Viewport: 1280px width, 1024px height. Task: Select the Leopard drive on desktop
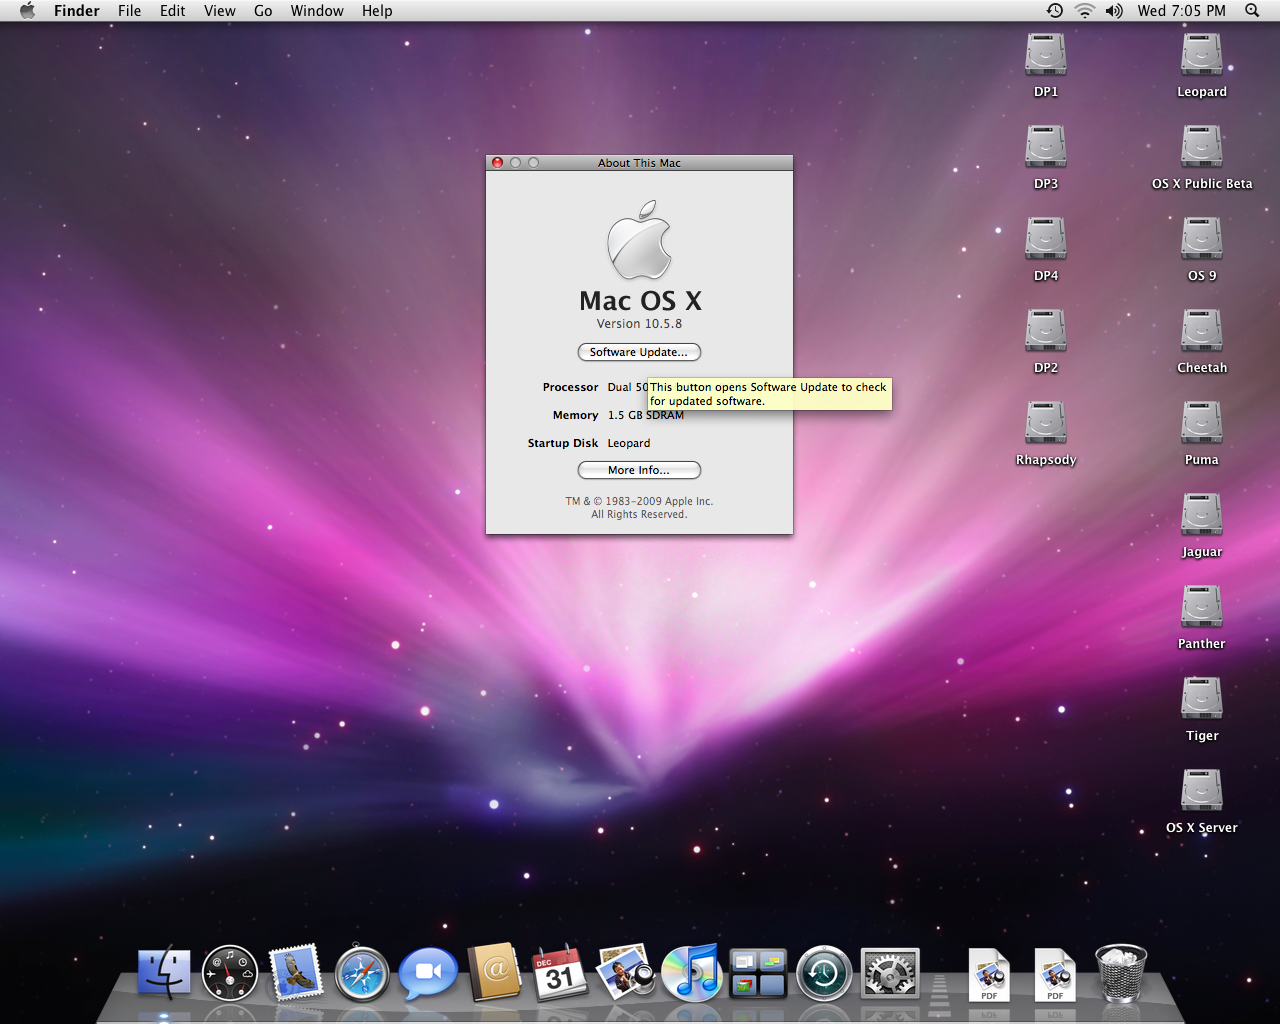(1202, 56)
